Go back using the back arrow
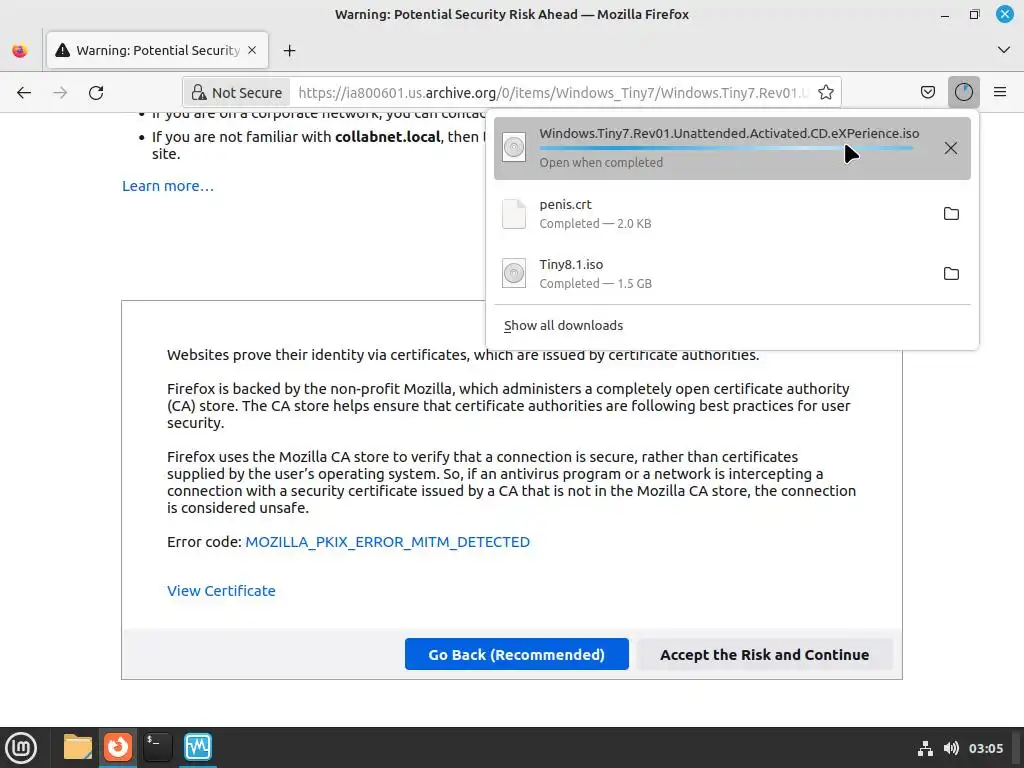This screenshot has height=768, width=1024. (24, 93)
